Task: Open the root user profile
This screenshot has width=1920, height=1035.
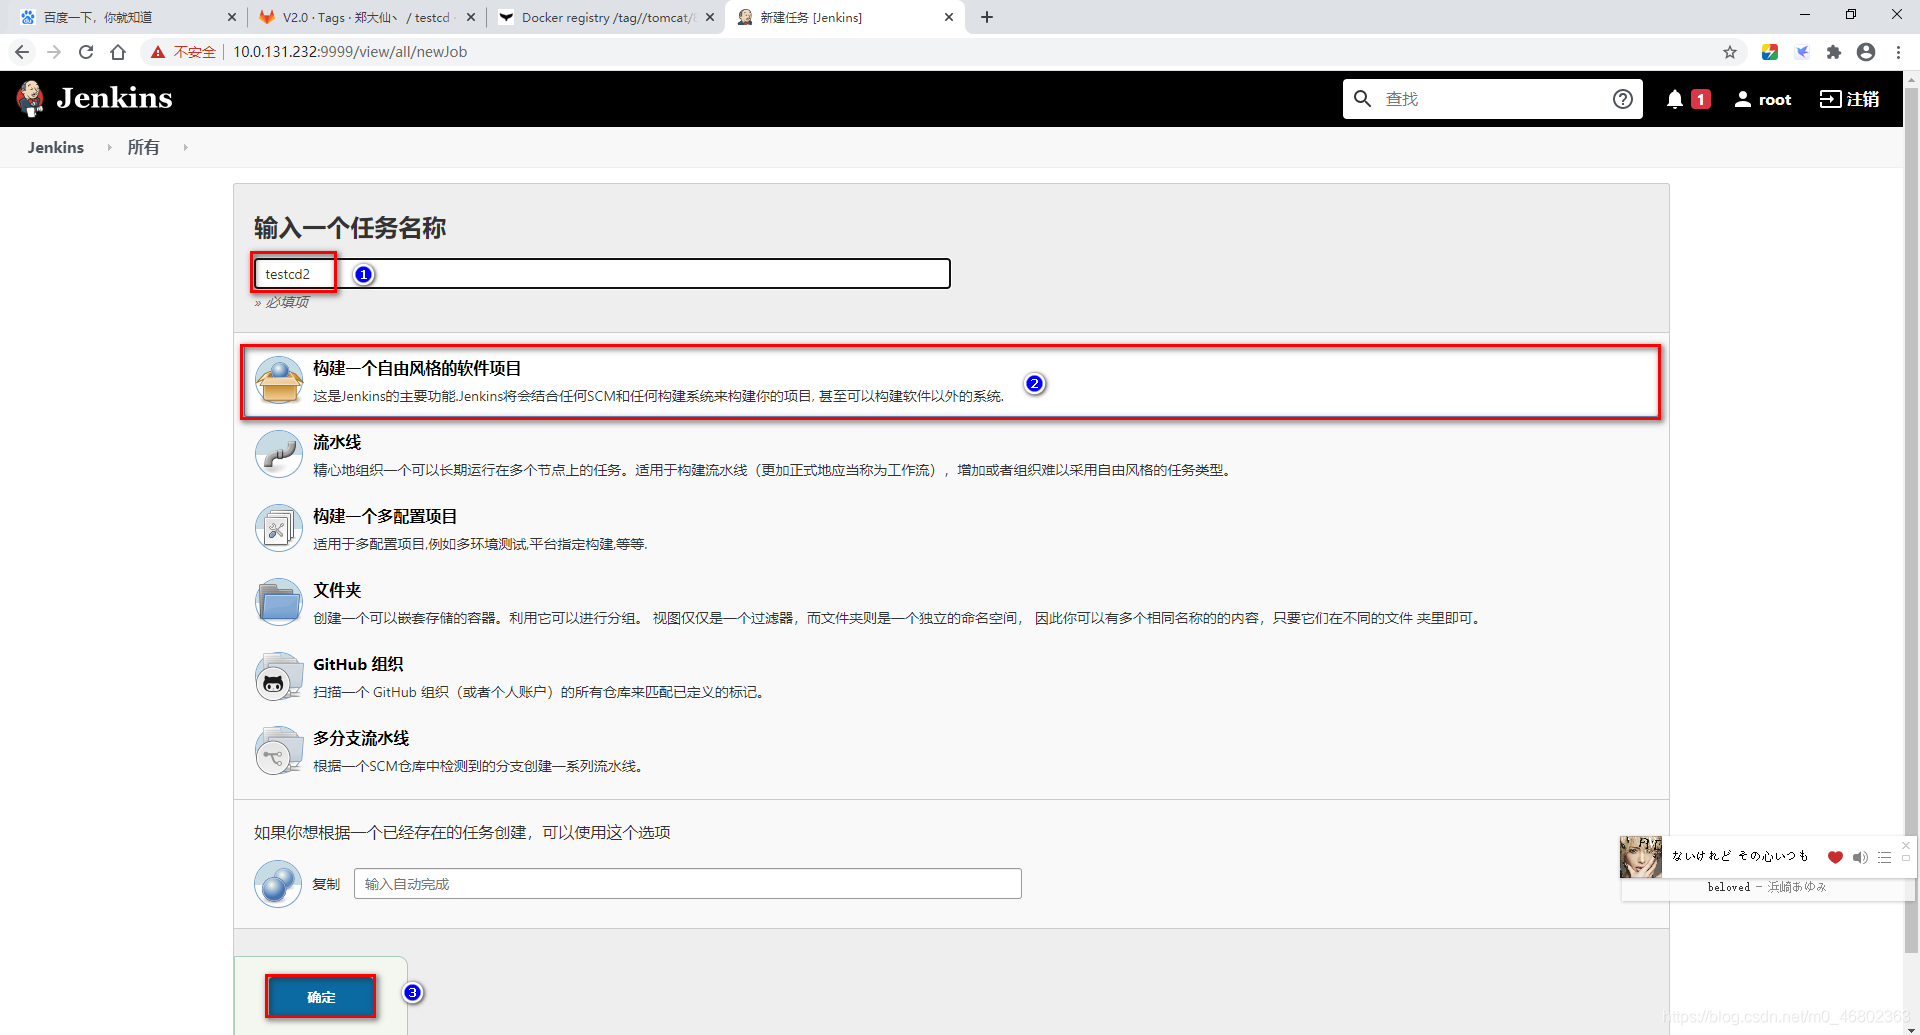Action: point(1762,99)
